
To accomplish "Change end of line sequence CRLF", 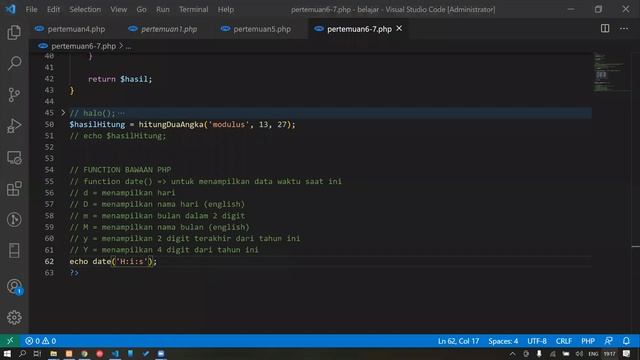I will 564,341.
